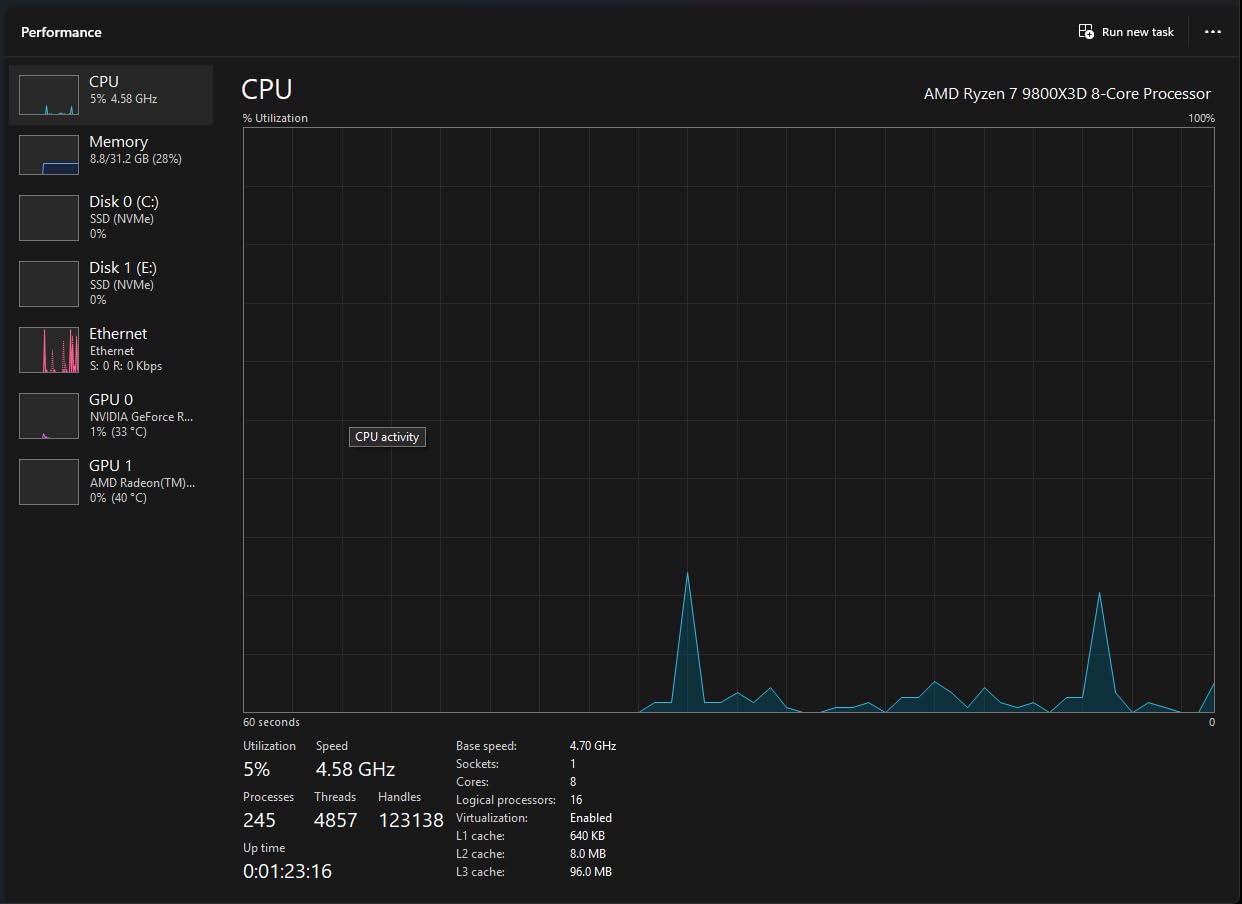Open GPU 1 AMD Radeon view
Screen dimensions: 1242x904
[x=111, y=481]
